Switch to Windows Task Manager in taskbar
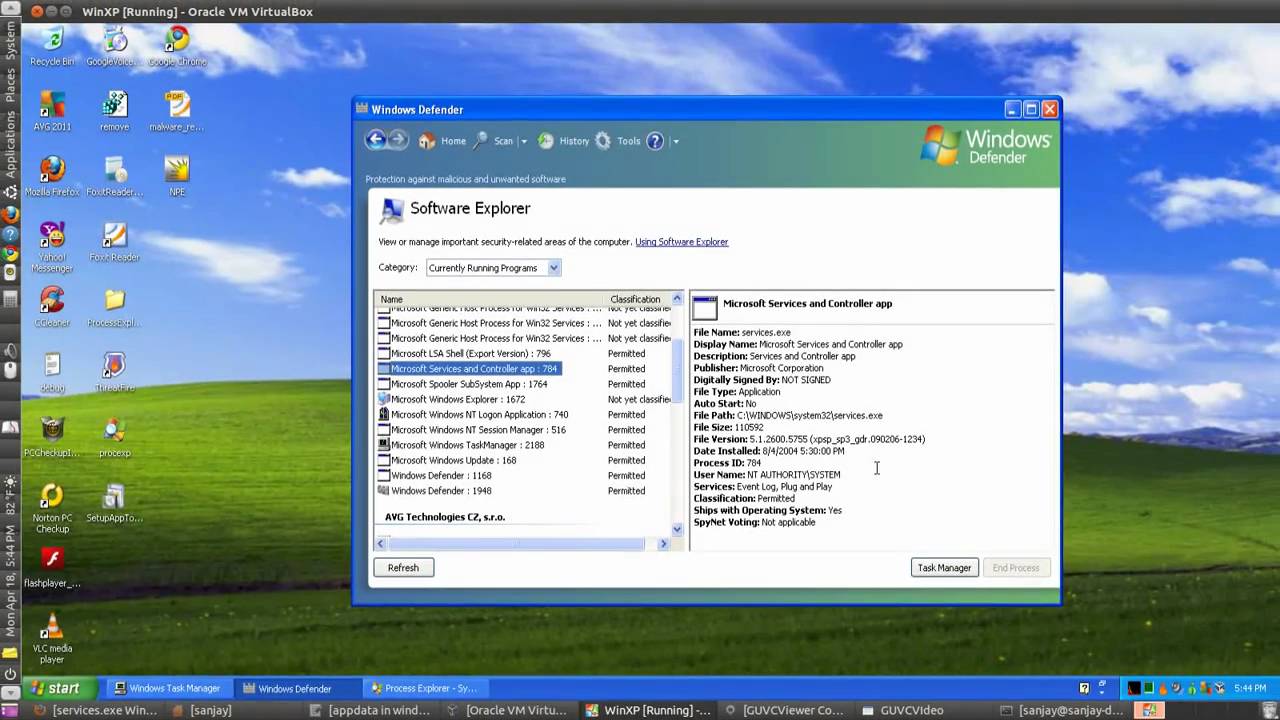Viewport: 1280px width, 720px height. [x=168, y=688]
